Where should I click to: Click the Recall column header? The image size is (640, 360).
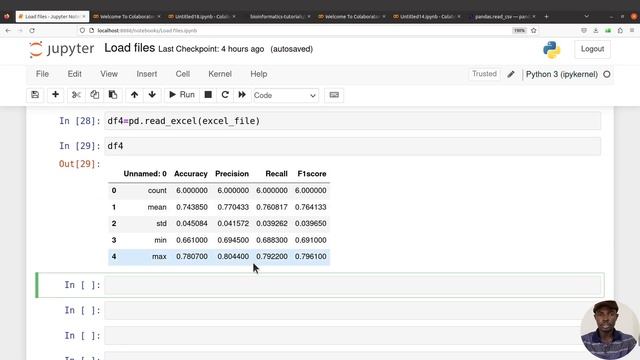pyautogui.click(x=276, y=173)
